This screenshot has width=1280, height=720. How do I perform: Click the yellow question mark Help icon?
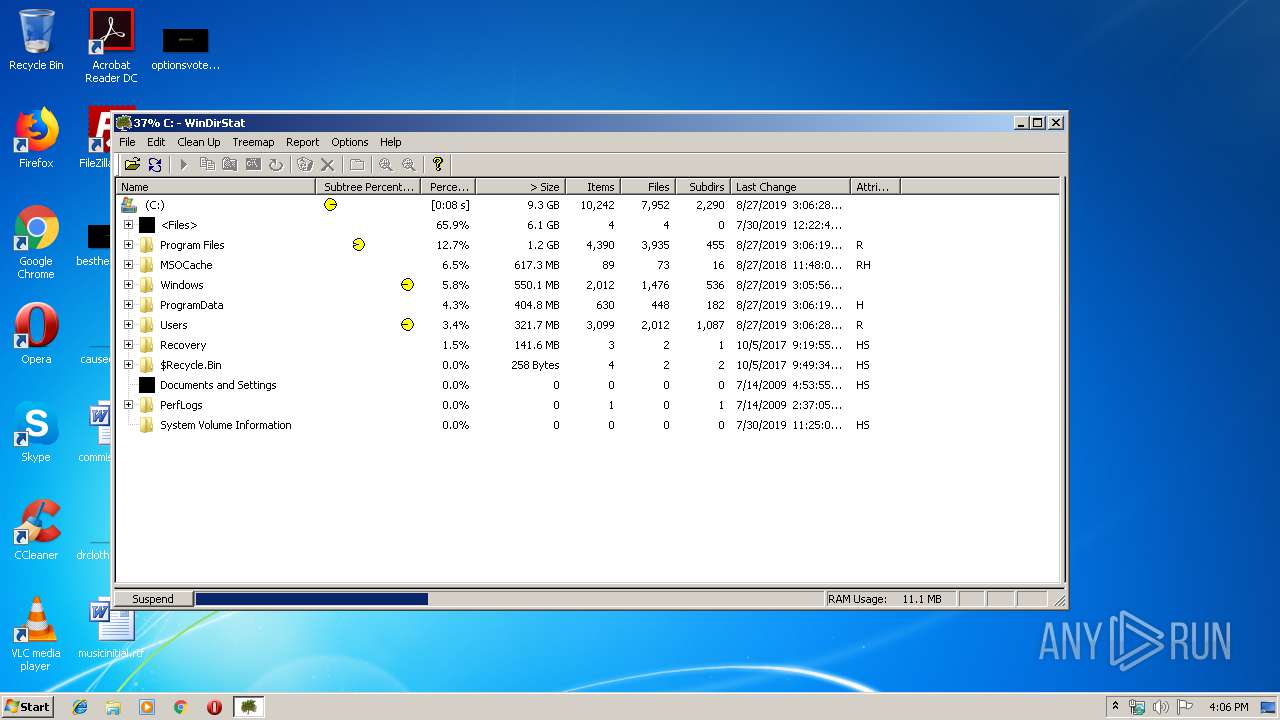coord(438,164)
